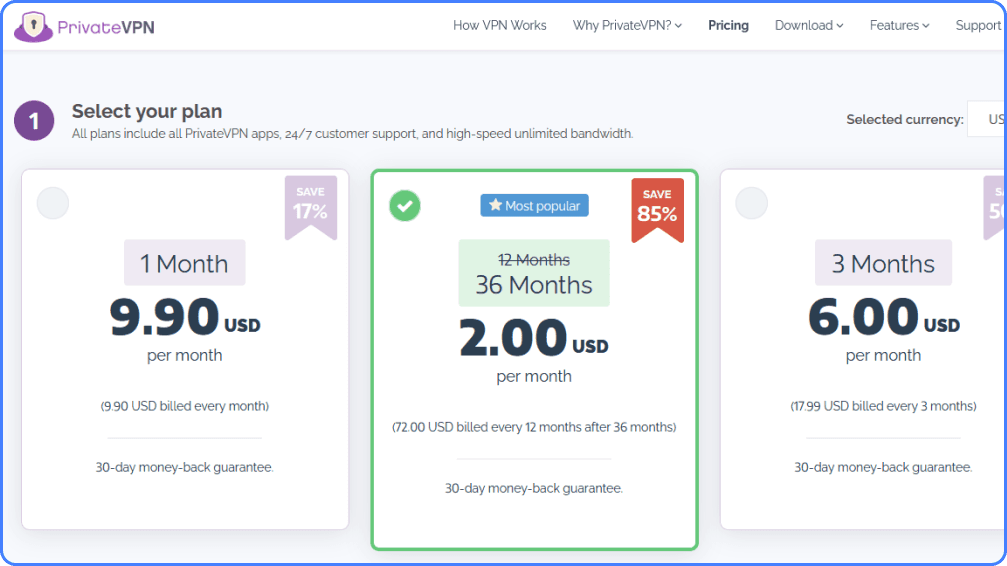
Task: Expand the Features menu
Action: (899, 26)
